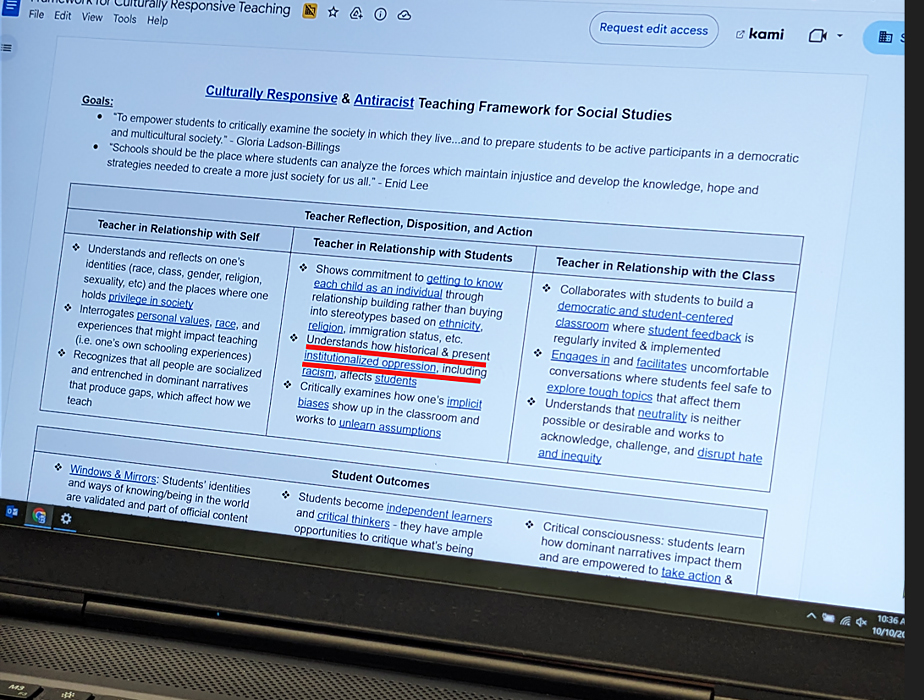Toggle the speaker volume tray icon

(x=861, y=622)
